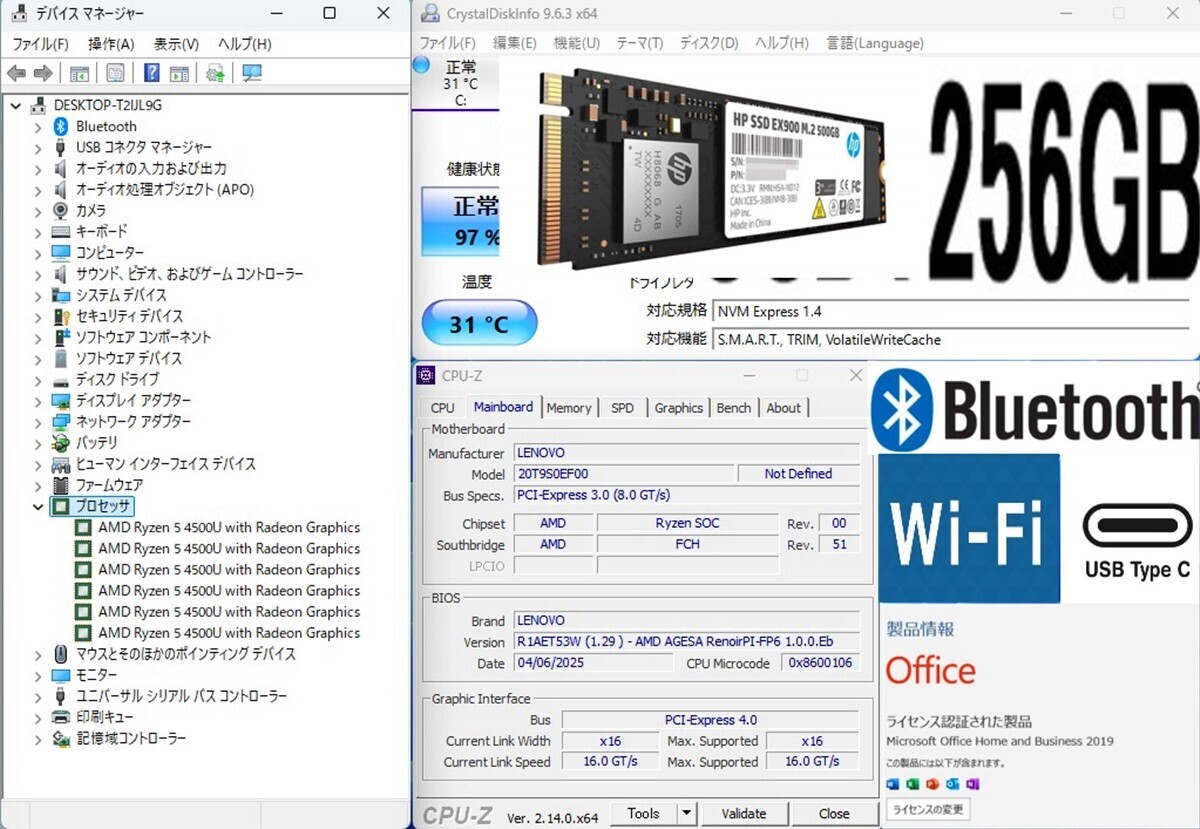This screenshot has height=829, width=1200.
Task: Click the Model field 20T9S0EF00
Action: (x=624, y=474)
